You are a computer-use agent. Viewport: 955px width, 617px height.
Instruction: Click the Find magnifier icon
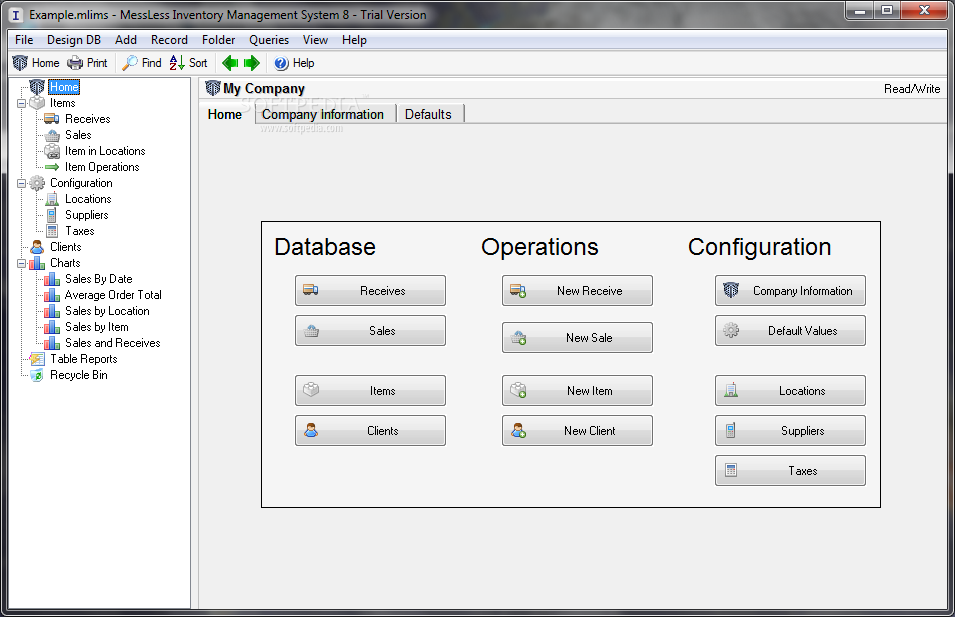click(x=130, y=63)
